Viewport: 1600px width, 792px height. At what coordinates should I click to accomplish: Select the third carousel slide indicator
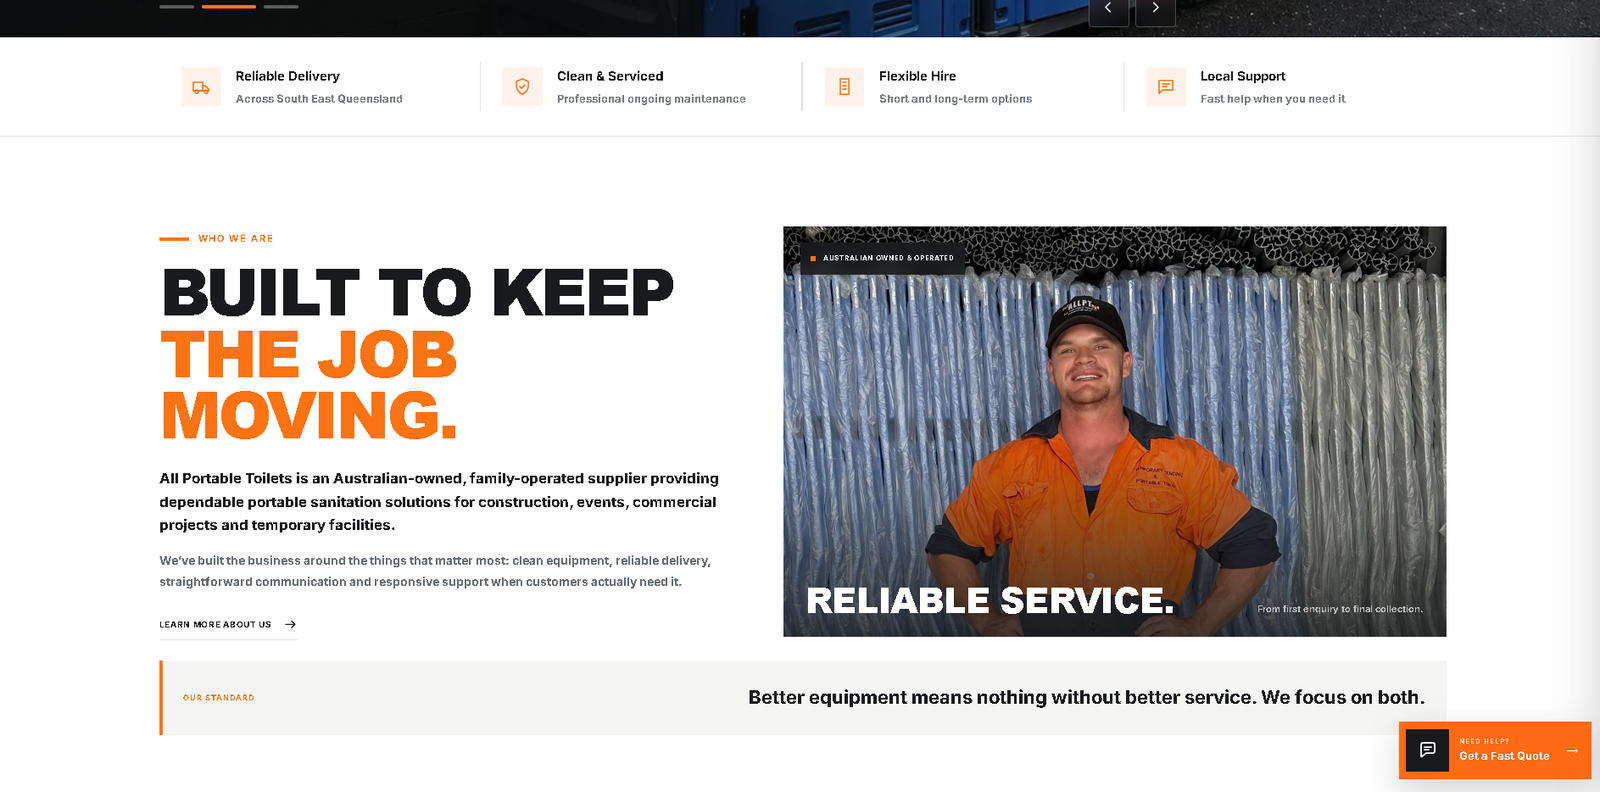coord(281,7)
